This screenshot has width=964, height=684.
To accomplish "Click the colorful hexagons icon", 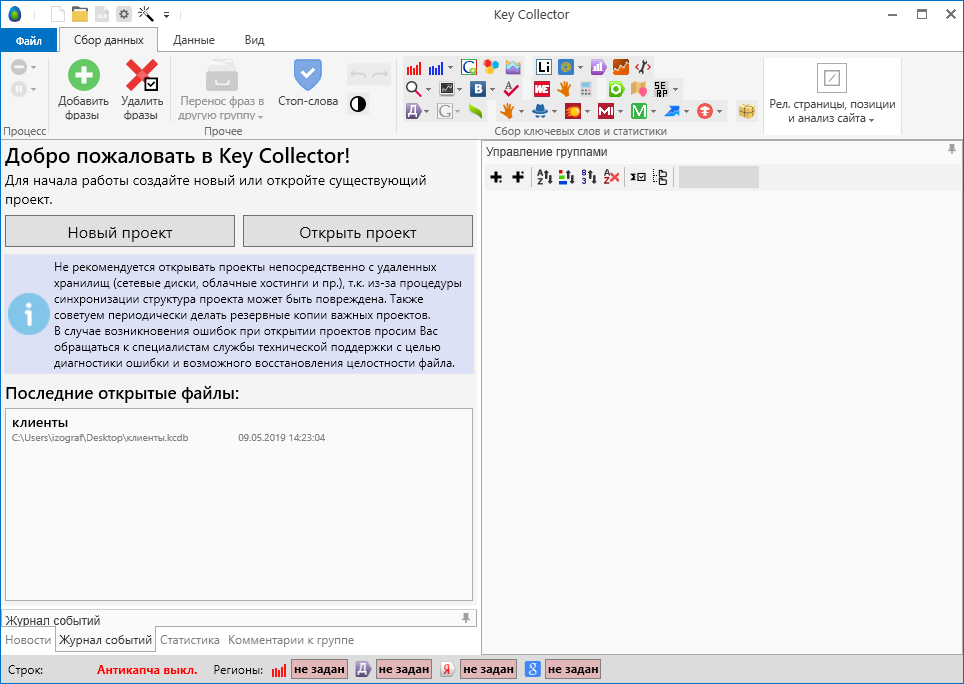I will [x=491, y=67].
